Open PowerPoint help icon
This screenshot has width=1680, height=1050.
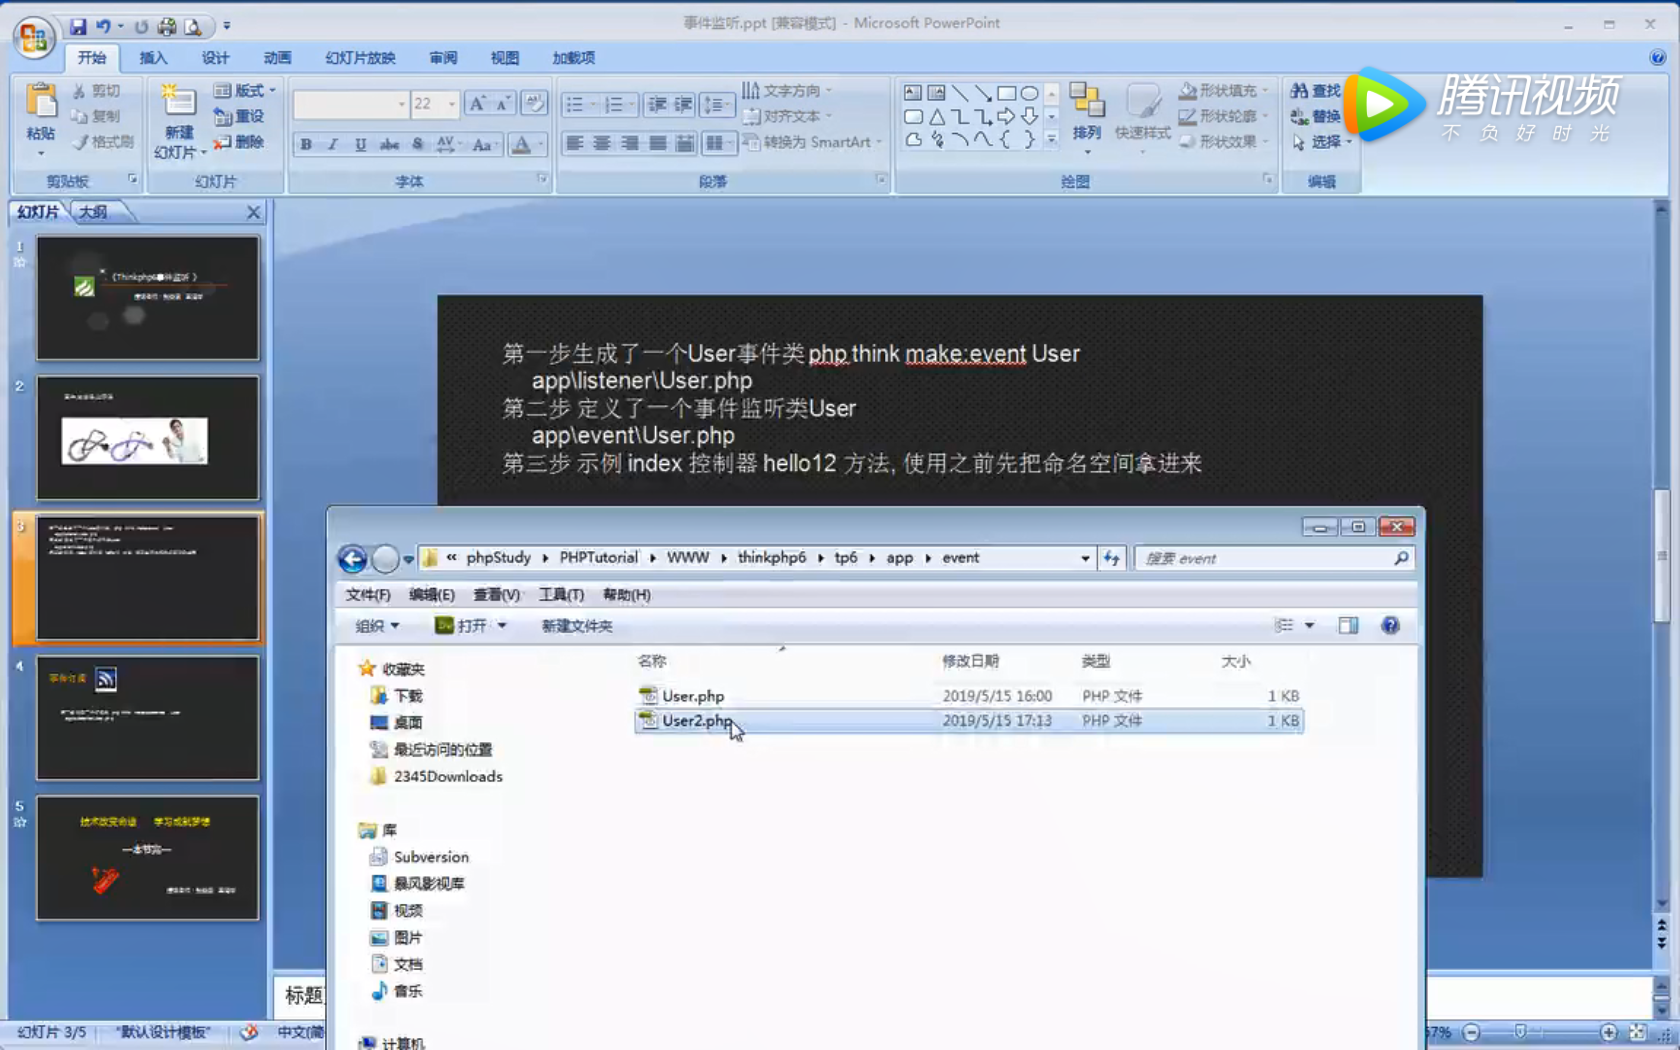[x=1657, y=58]
